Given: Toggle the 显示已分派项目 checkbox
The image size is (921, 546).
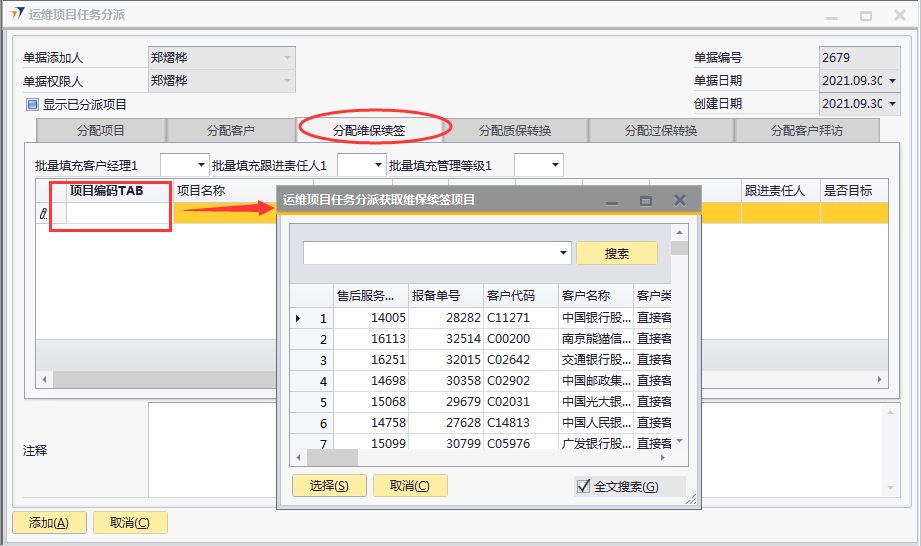Looking at the screenshot, I should pyautogui.click(x=32, y=104).
